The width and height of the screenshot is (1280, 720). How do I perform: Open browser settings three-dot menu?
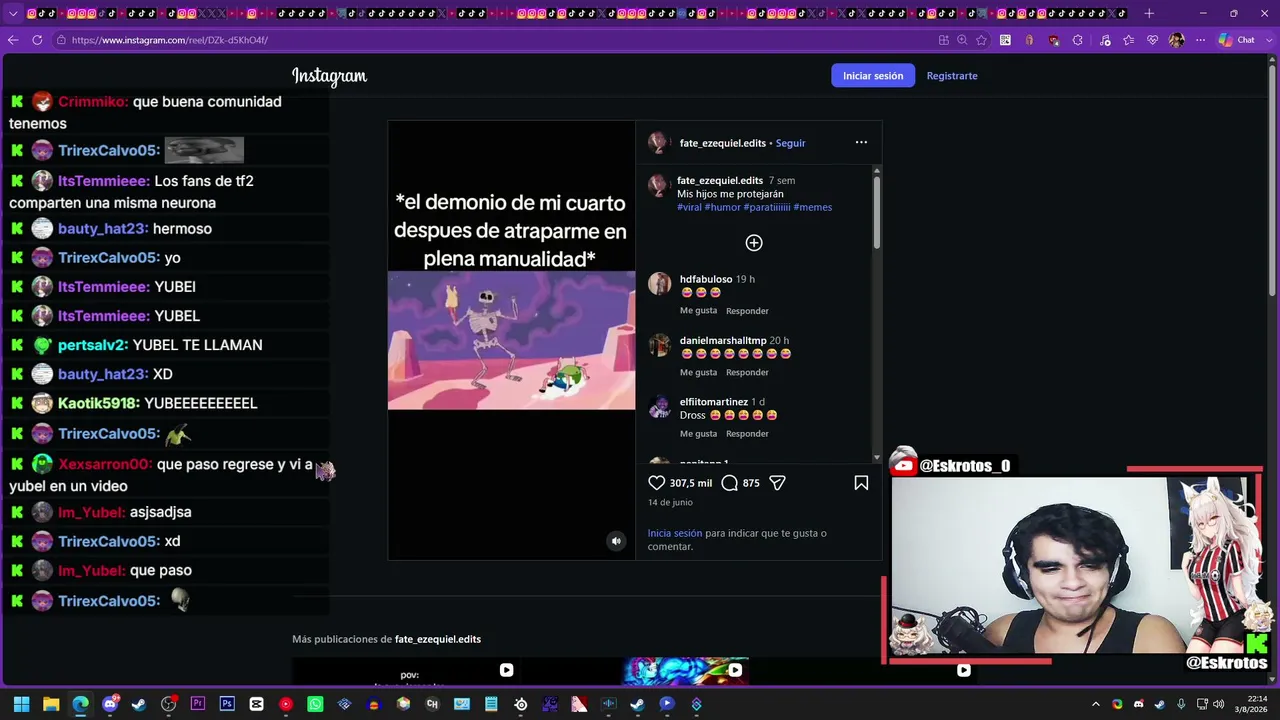[1200, 40]
